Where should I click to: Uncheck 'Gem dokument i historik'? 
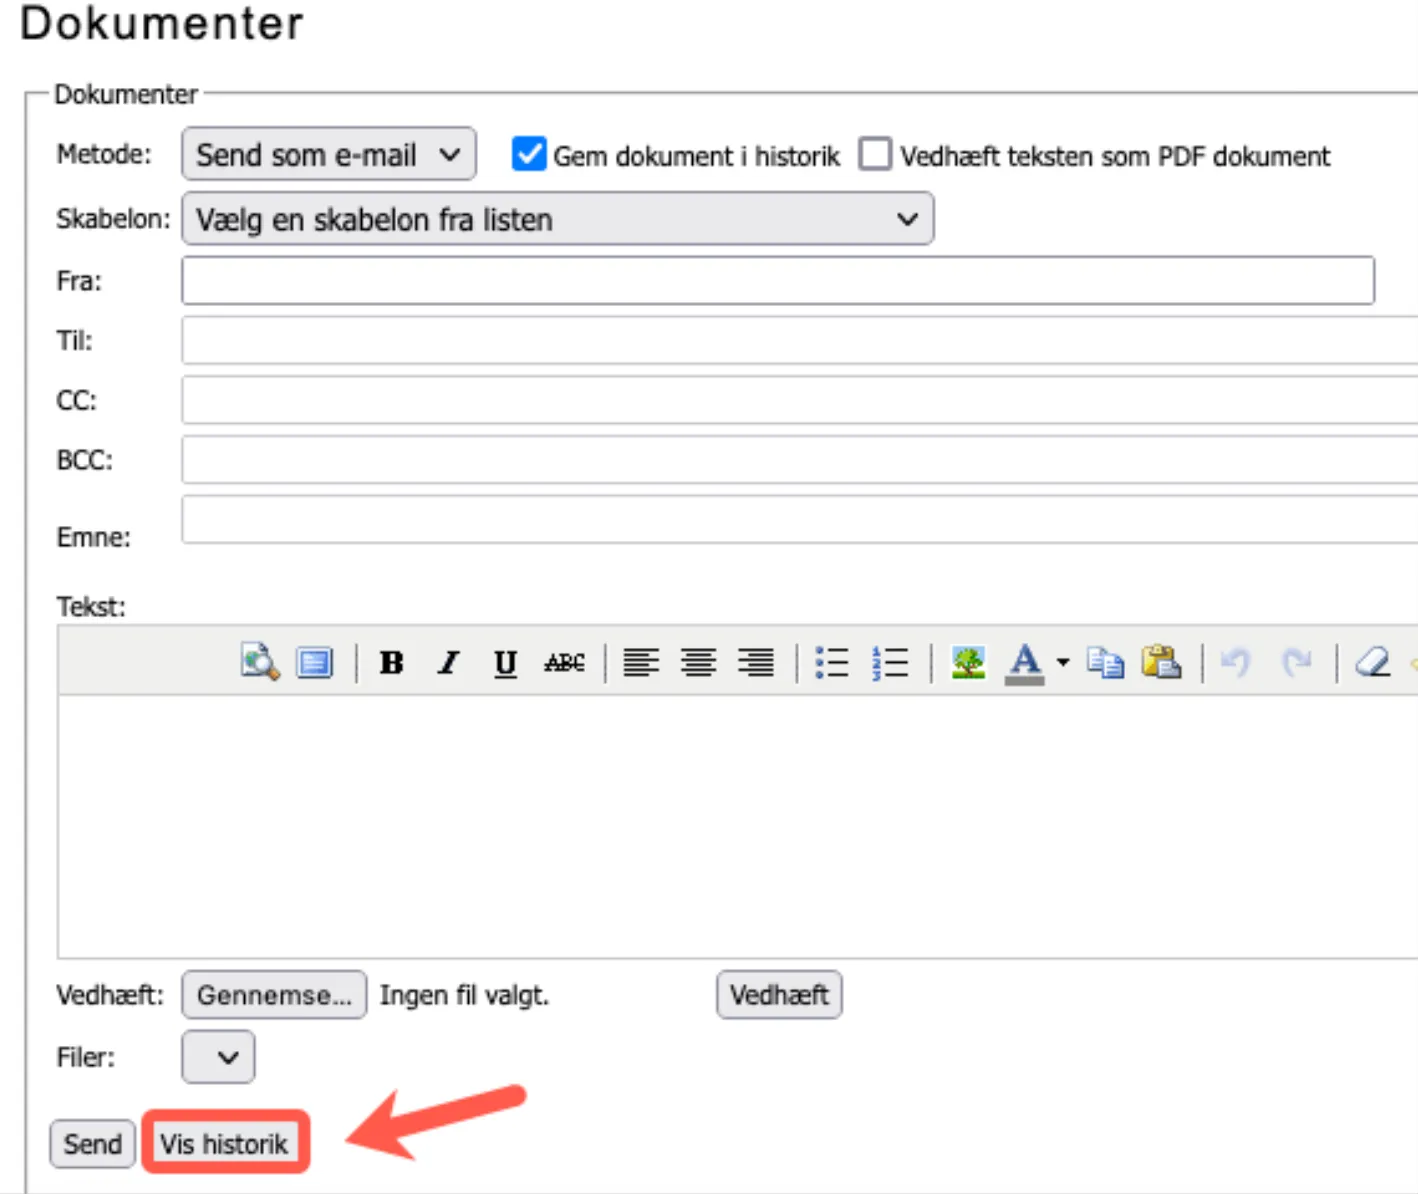click(x=528, y=155)
